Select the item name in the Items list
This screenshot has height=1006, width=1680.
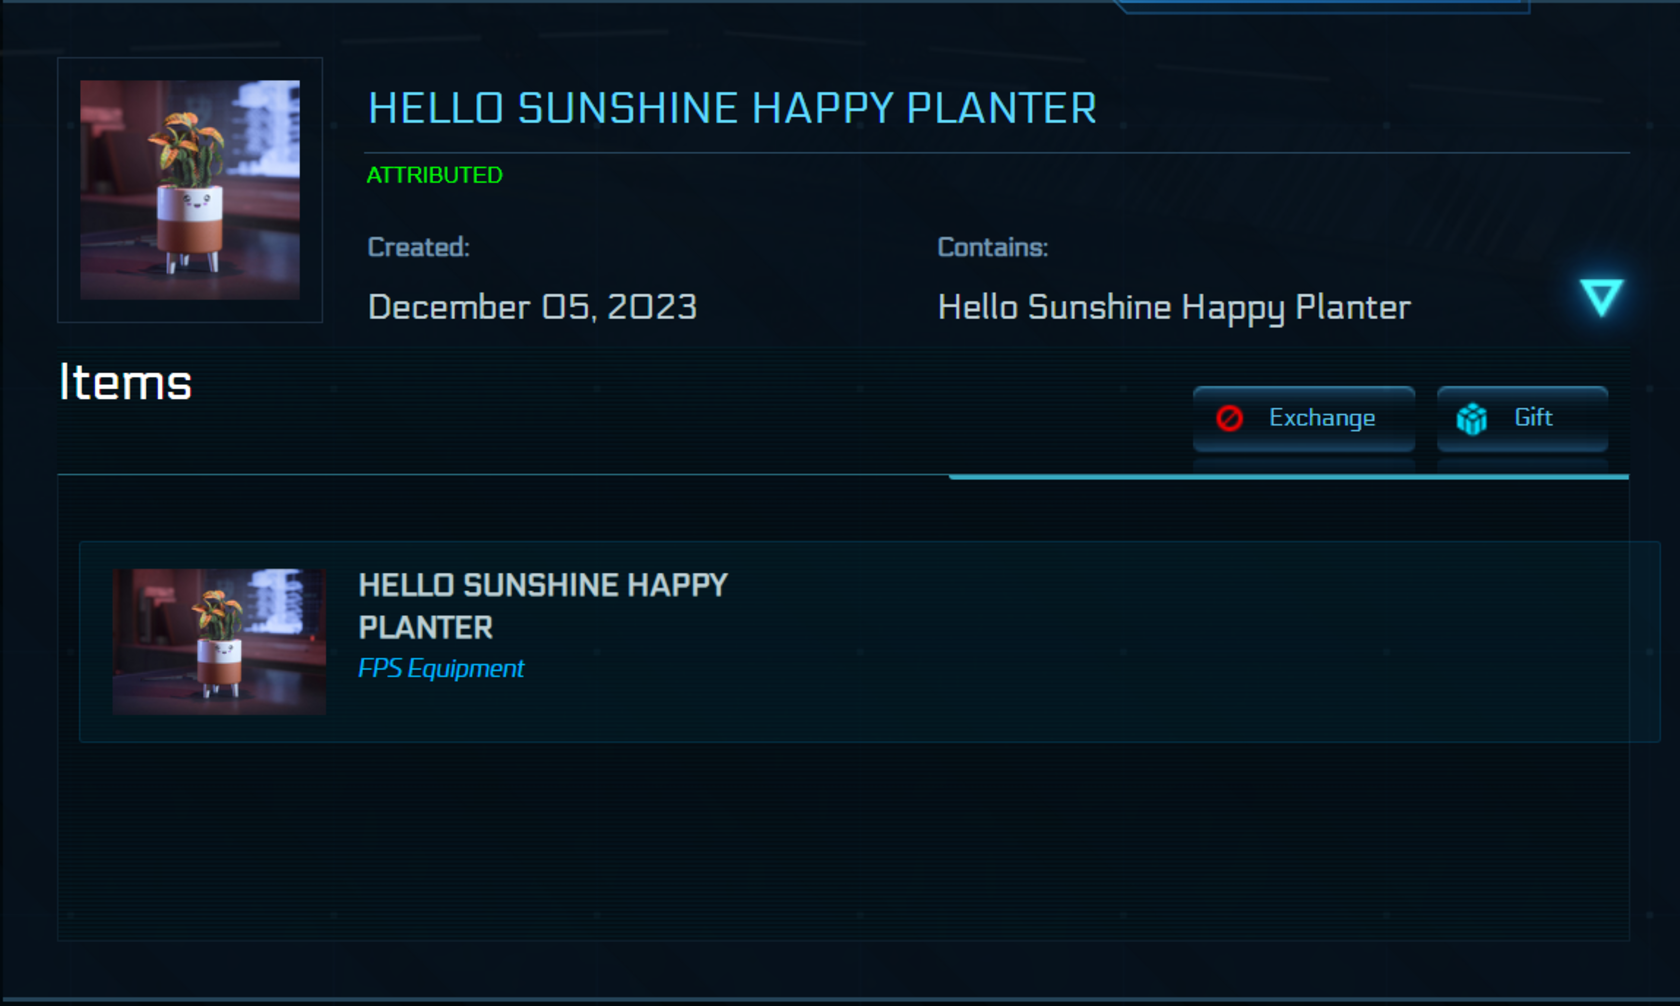pos(543,606)
